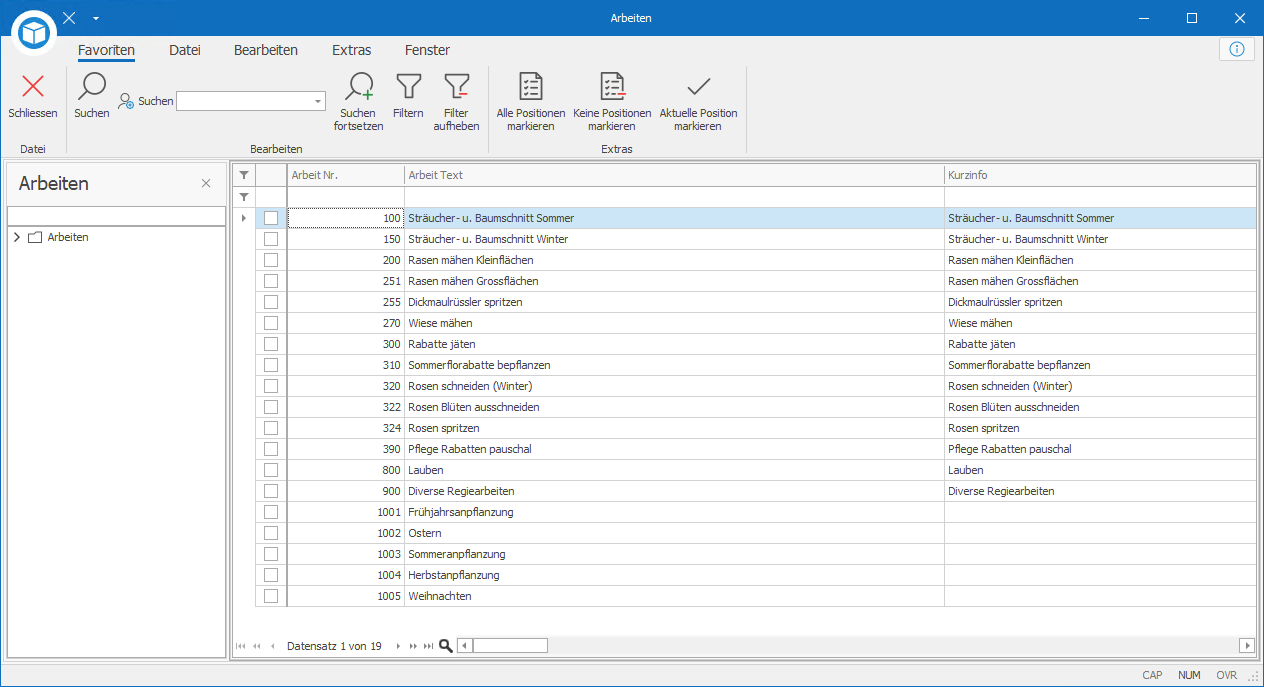
Task: Open the blue cube application menu
Action: (x=36, y=34)
